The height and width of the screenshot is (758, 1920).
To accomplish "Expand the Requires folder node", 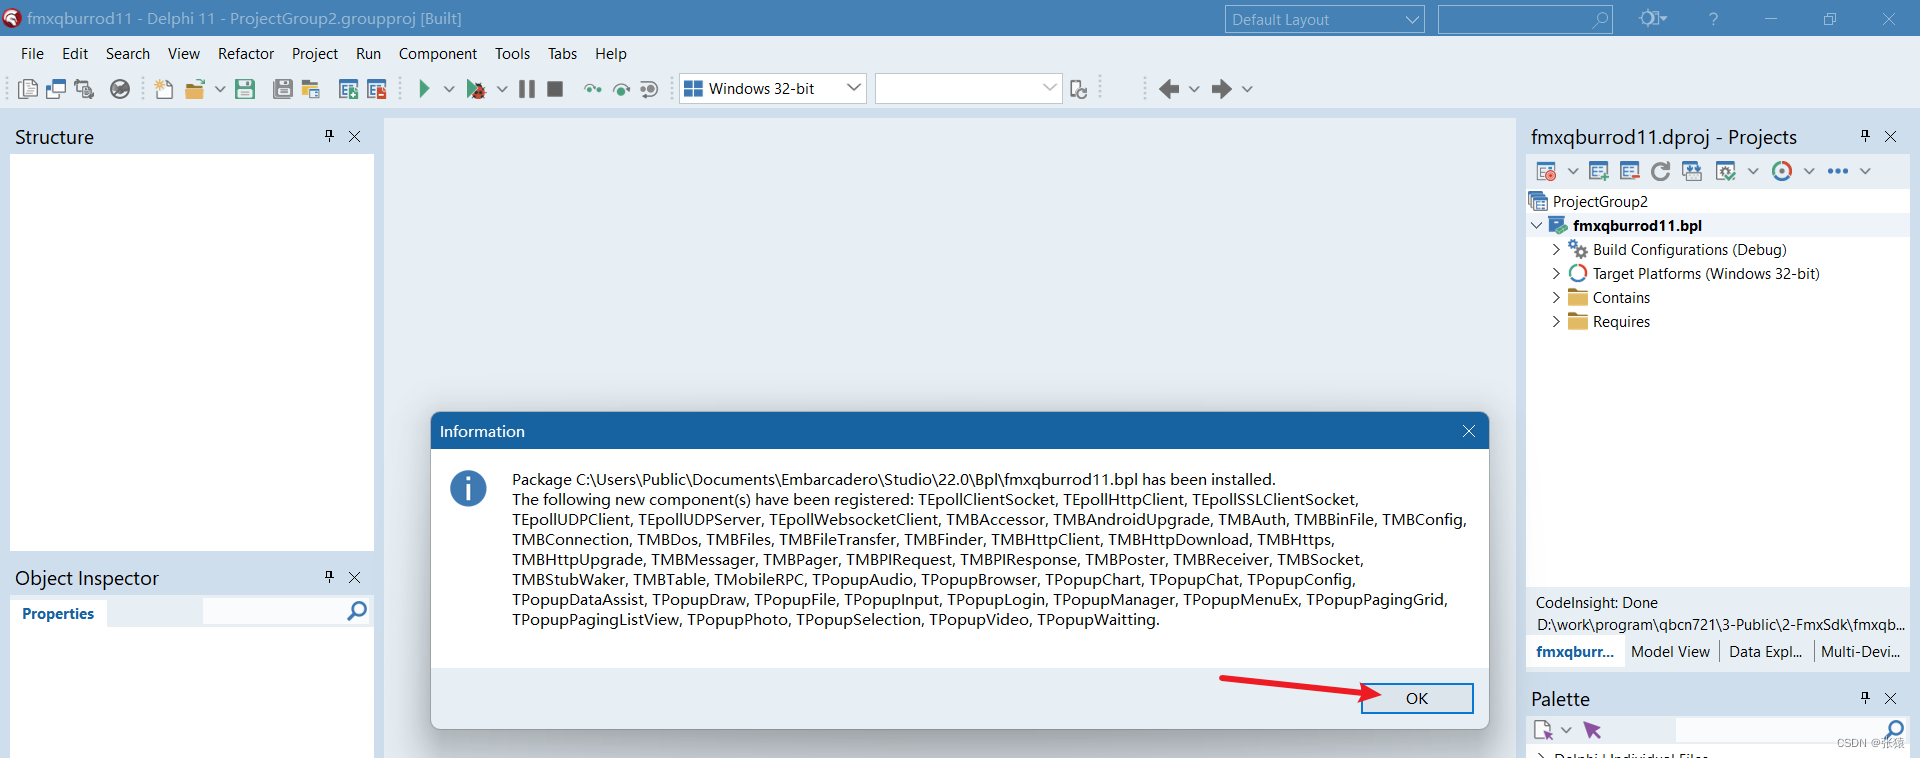I will point(1556,322).
